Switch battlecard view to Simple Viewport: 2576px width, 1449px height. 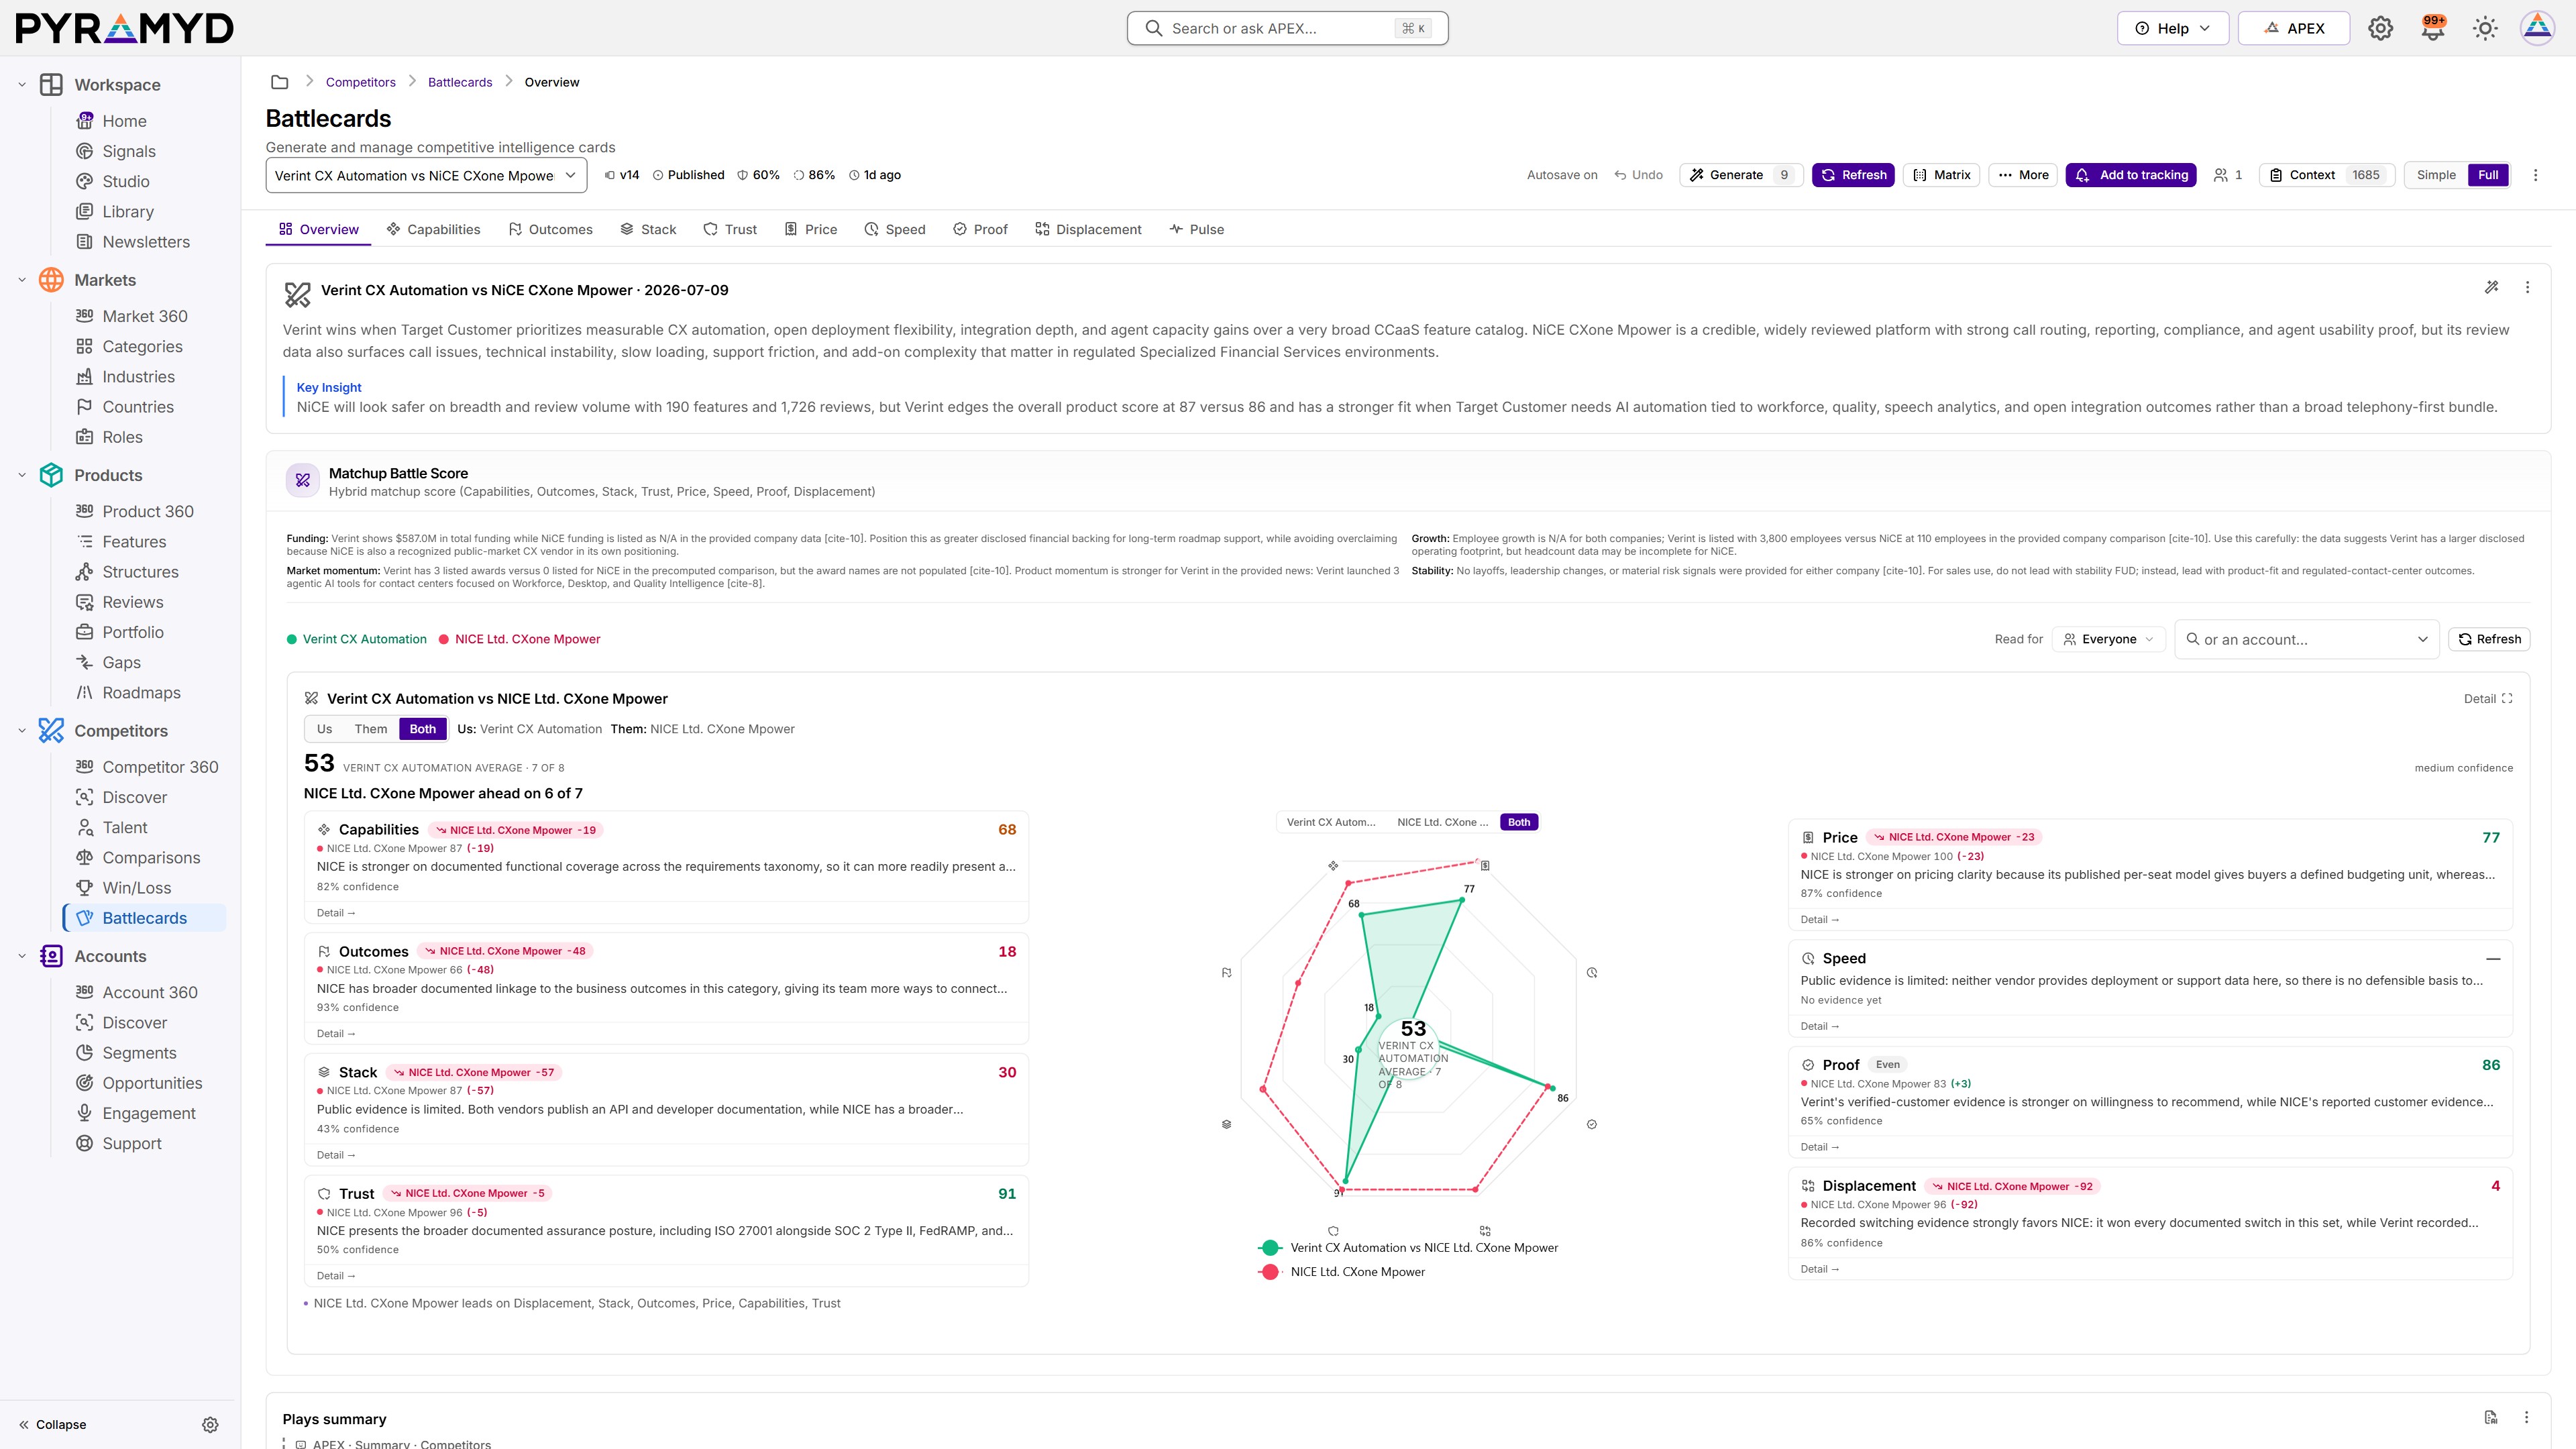tap(2436, 175)
